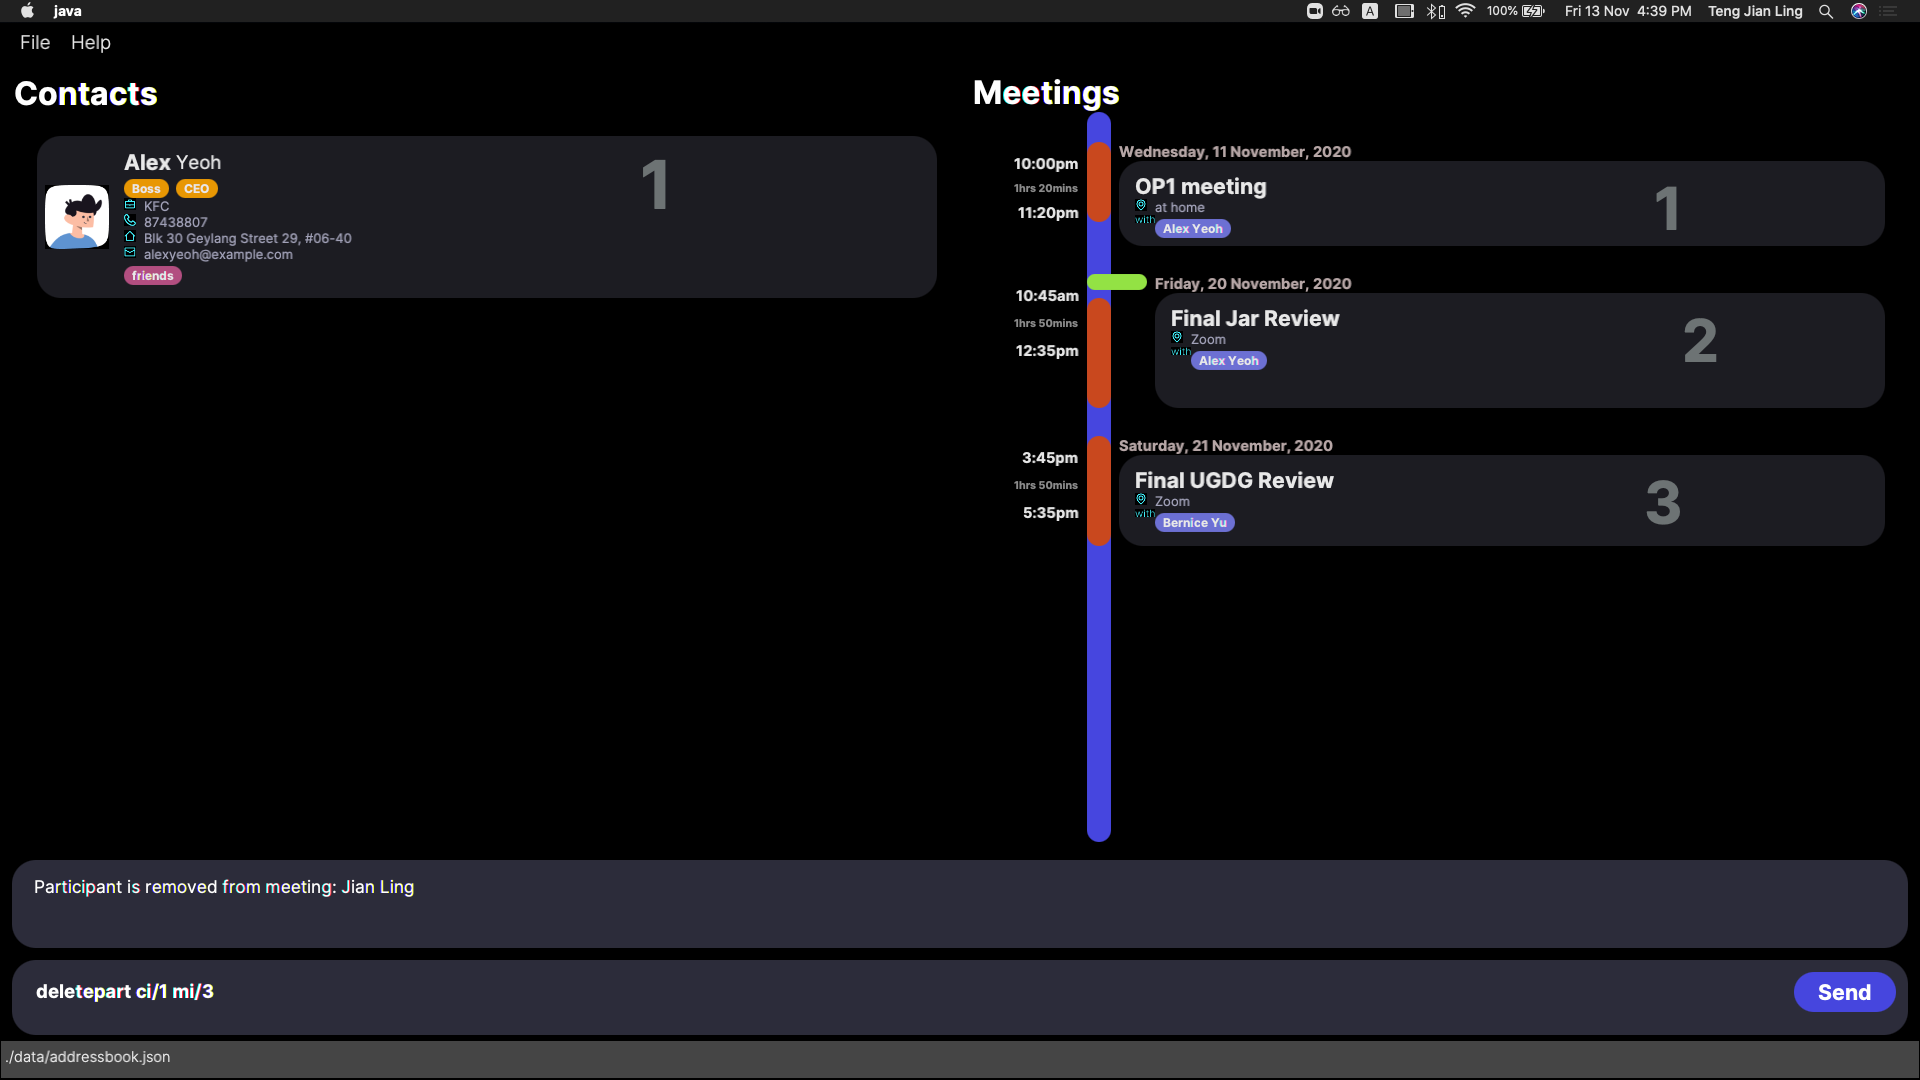1920x1080 pixels.
Task: Open the Apple menu
Action: 27,11
